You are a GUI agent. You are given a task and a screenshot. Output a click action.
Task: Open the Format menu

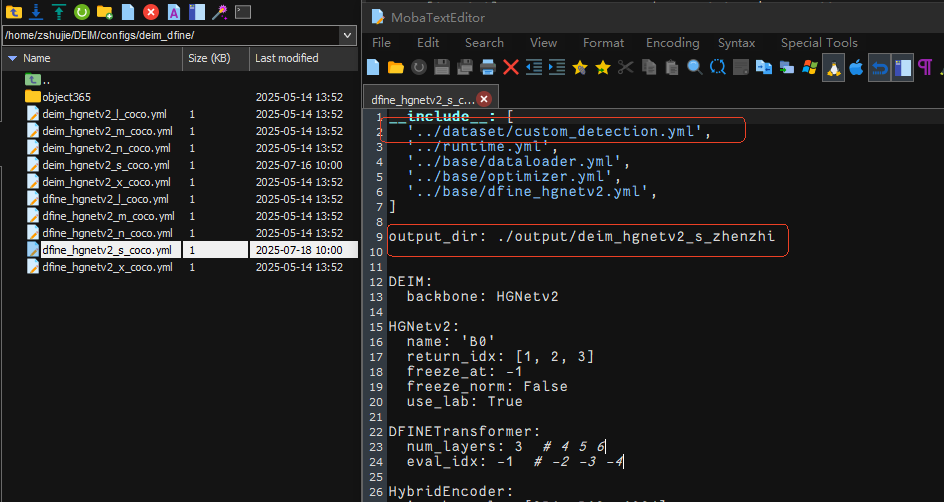click(603, 43)
